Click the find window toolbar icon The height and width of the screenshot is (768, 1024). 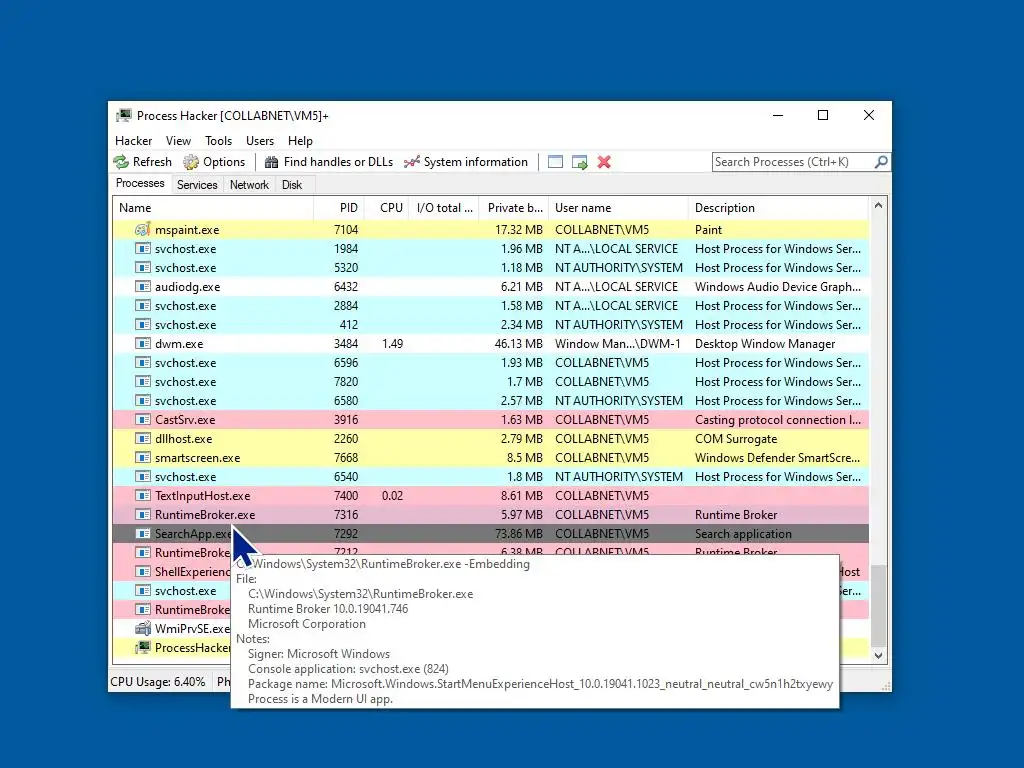tap(555, 162)
